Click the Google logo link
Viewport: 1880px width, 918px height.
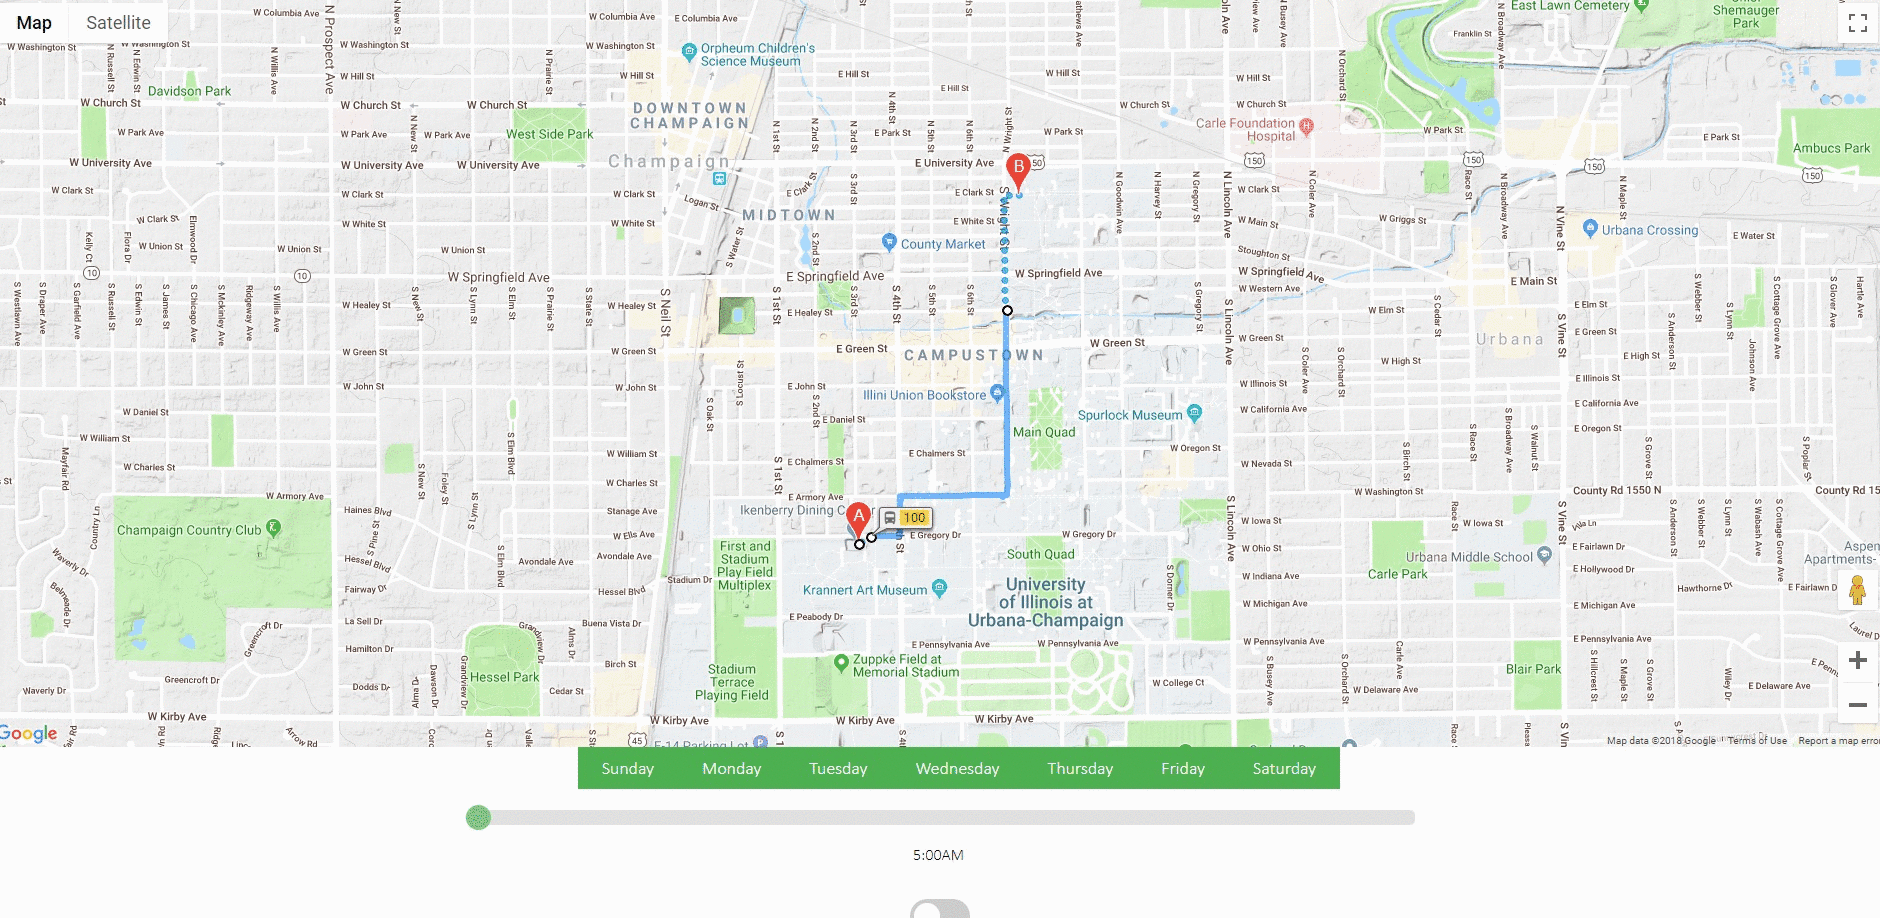[29, 733]
